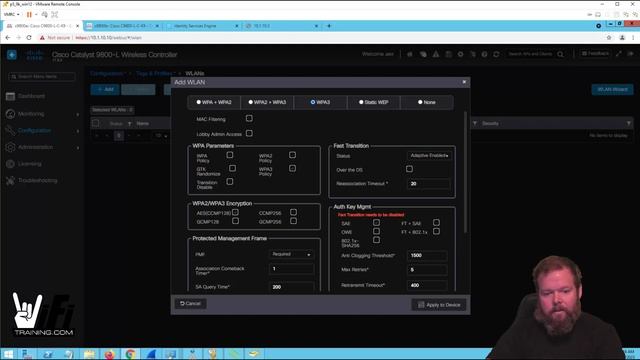640x360 pixels.
Task: Click the Cancel button in dialog
Action: point(190,304)
